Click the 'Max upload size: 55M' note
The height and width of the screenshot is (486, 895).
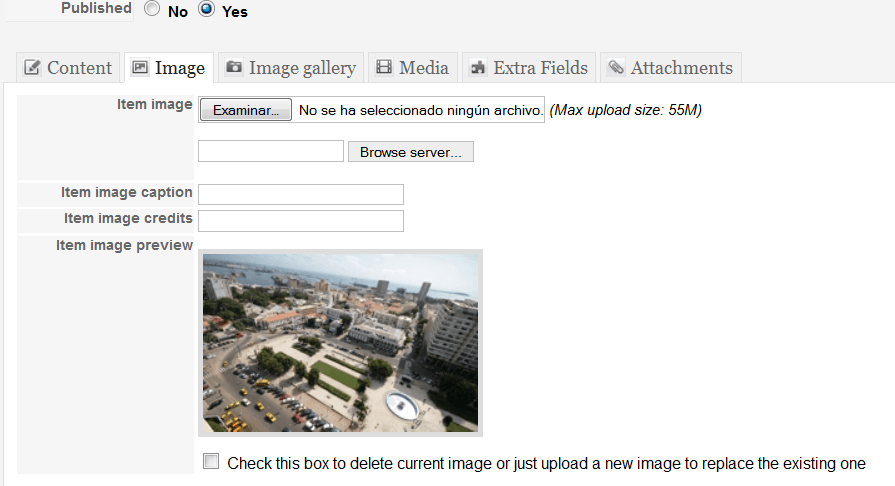click(x=626, y=110)
